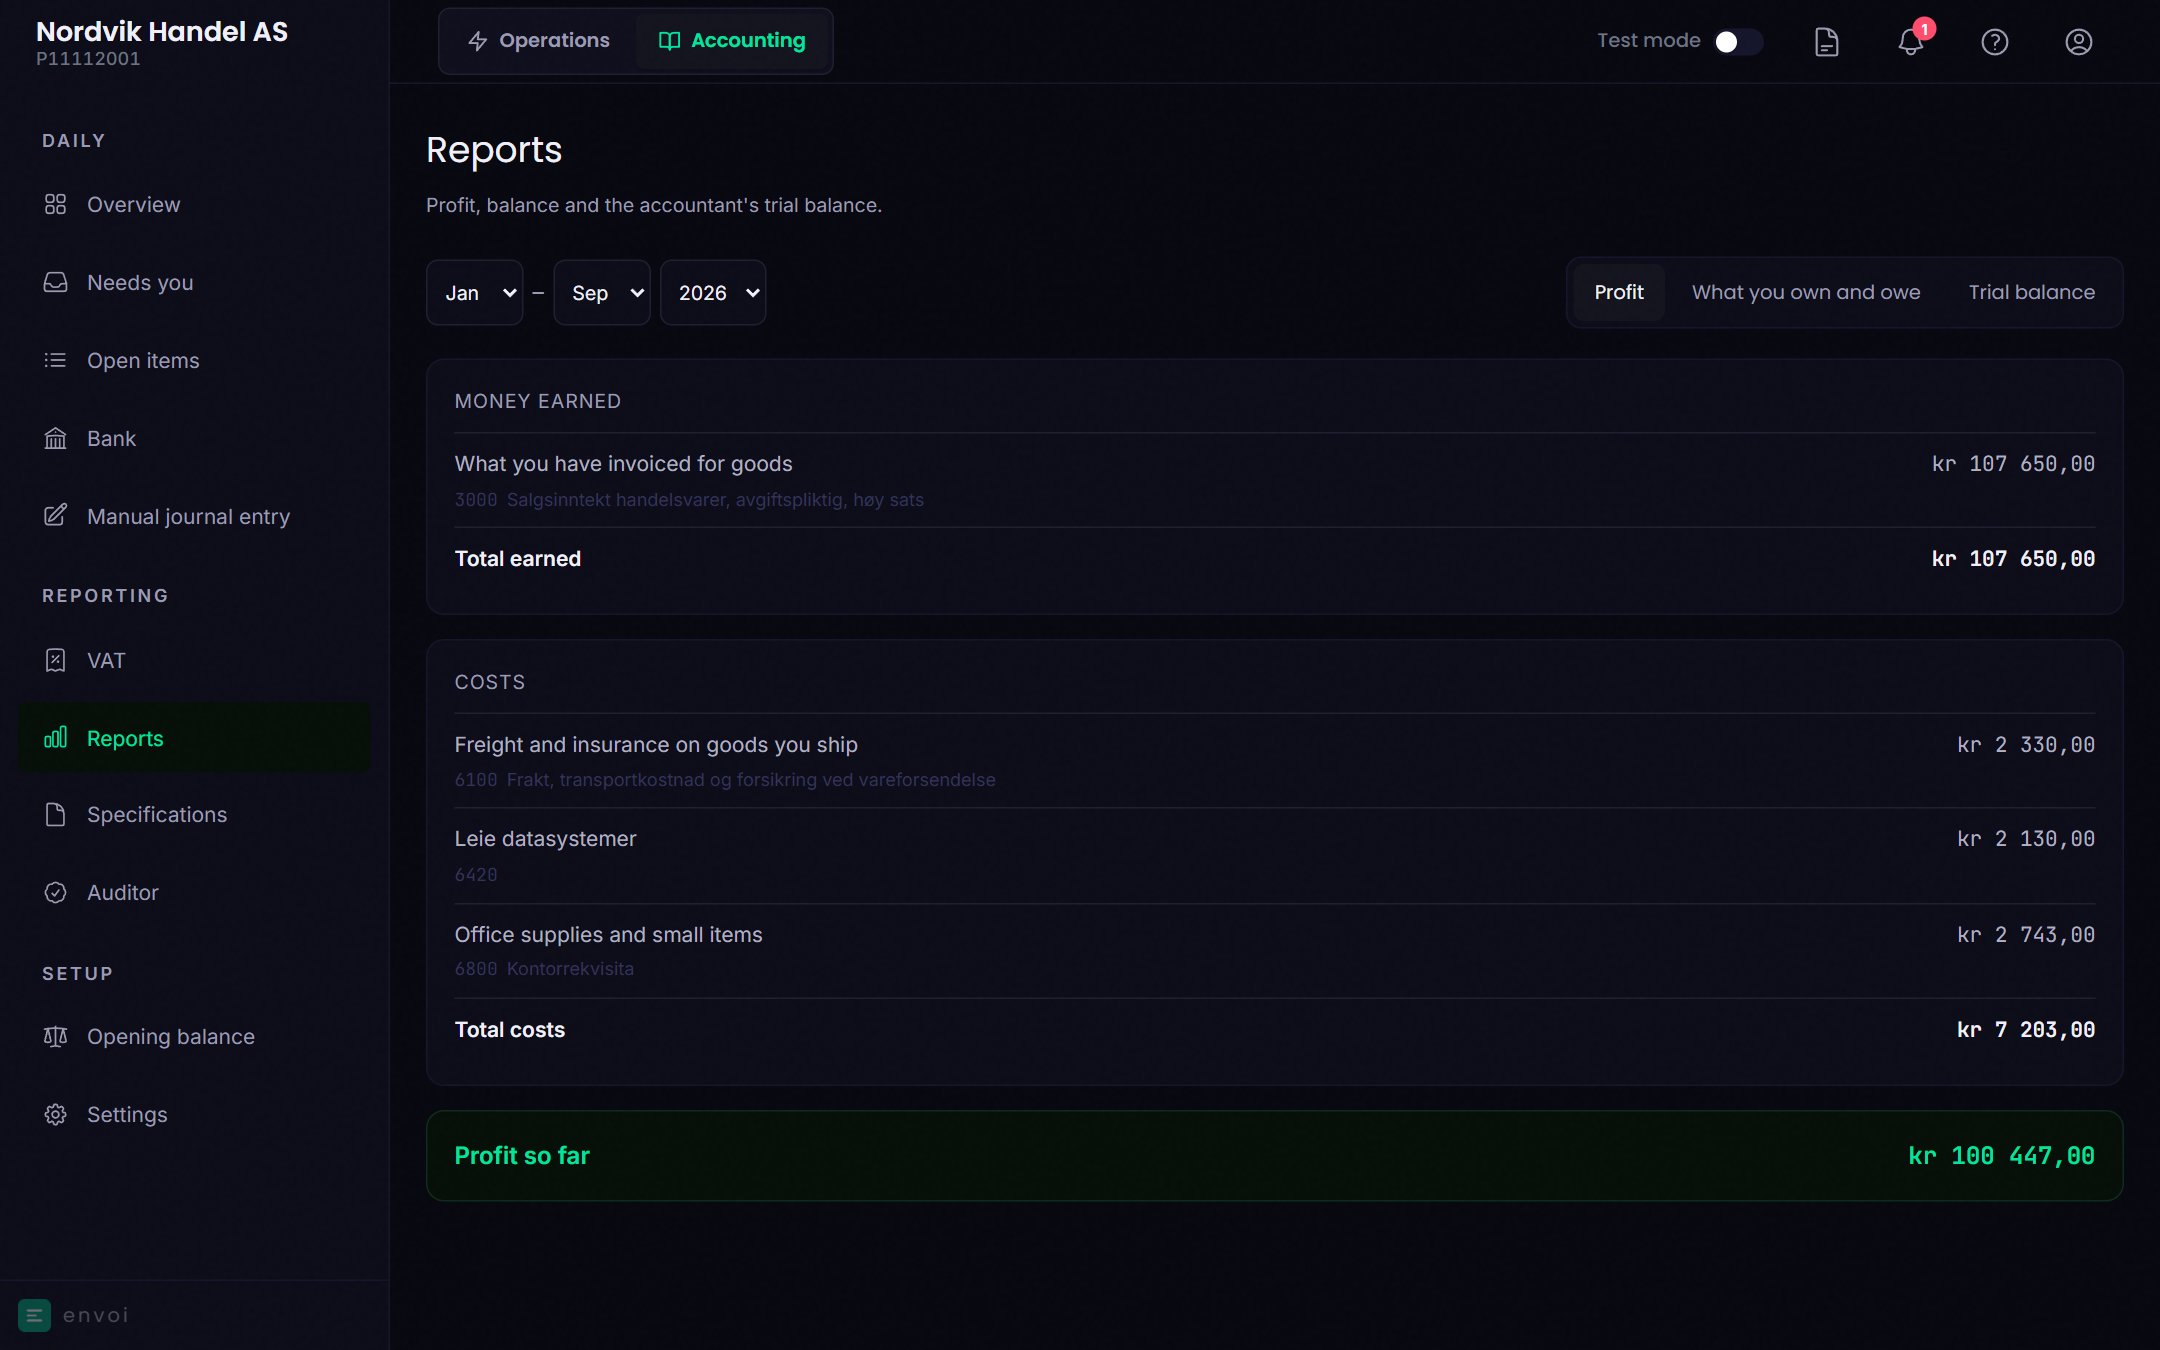
Task: Select the Profit report tab
Action: pyautogui.click(x=1619, y=292)
